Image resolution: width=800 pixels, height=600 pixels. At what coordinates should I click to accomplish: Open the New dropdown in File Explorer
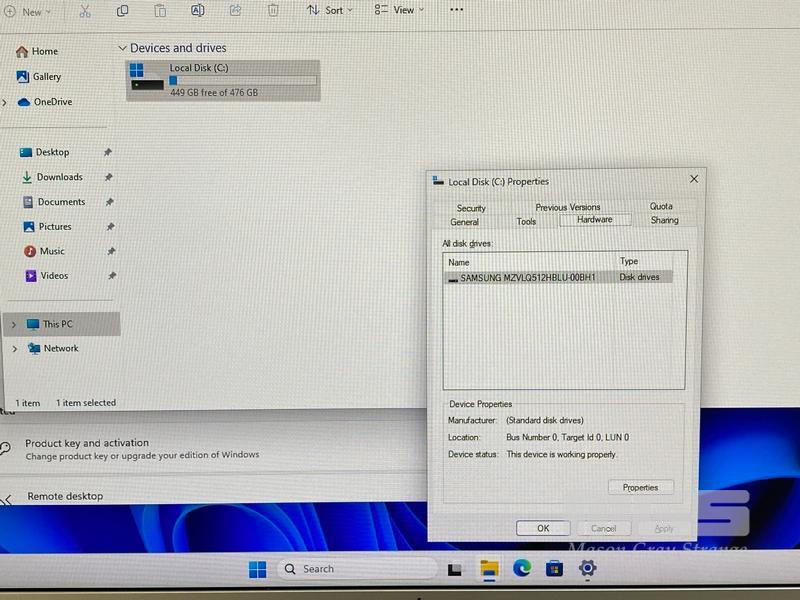point(28,12)
